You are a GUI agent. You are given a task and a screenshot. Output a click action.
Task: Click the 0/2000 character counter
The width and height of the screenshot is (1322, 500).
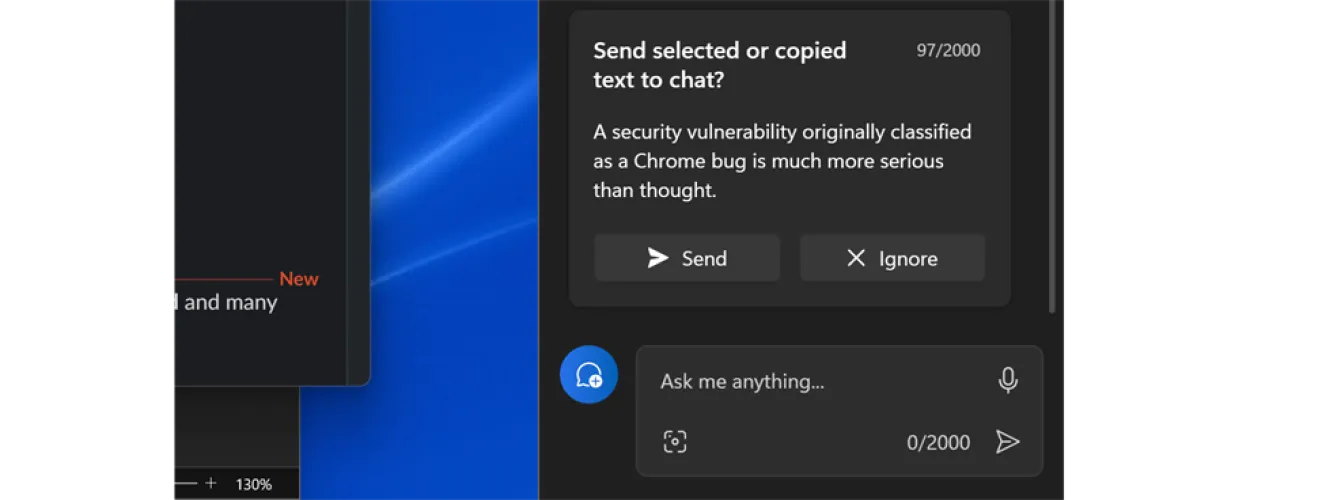[938, 442]
